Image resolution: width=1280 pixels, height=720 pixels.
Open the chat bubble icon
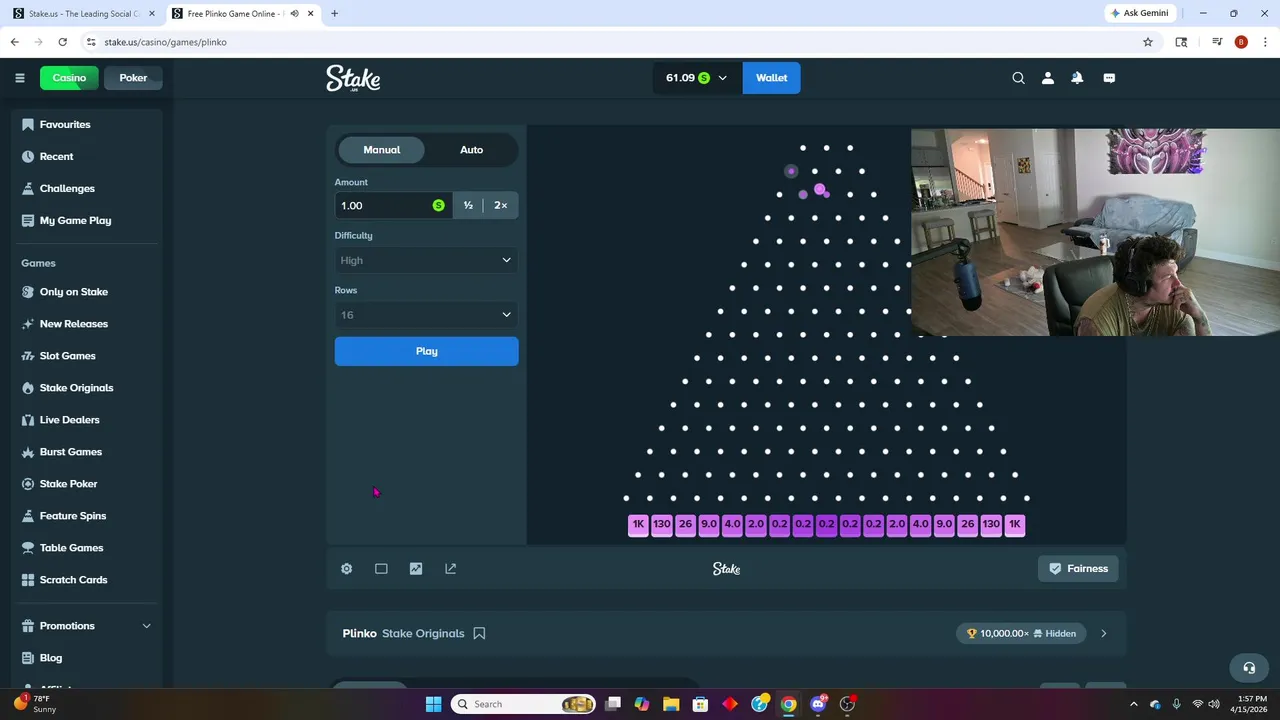(1109, 78)
